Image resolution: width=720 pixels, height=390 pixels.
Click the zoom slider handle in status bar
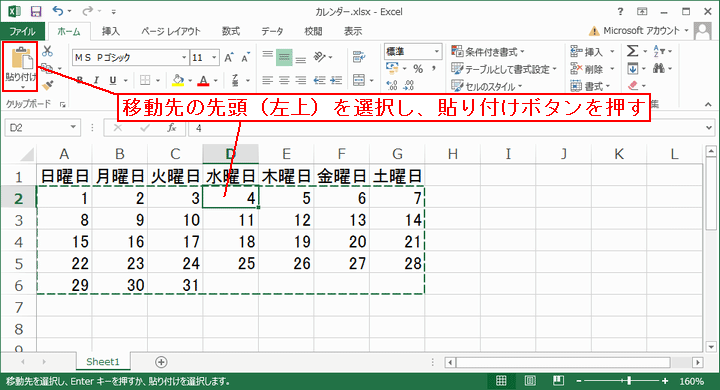(629, 381)
